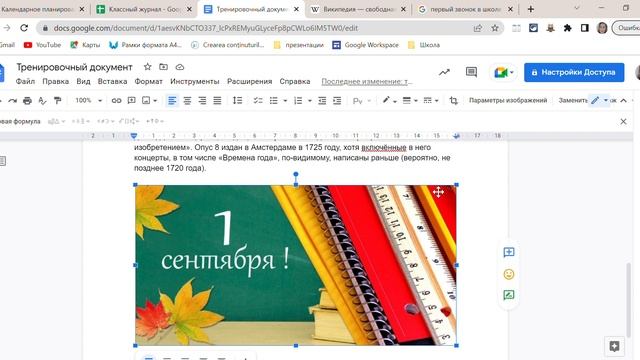Image resolution: width=640 pixels, height=360 pixels.
Task: Close the equation toolbar
Action: point(623,121)
